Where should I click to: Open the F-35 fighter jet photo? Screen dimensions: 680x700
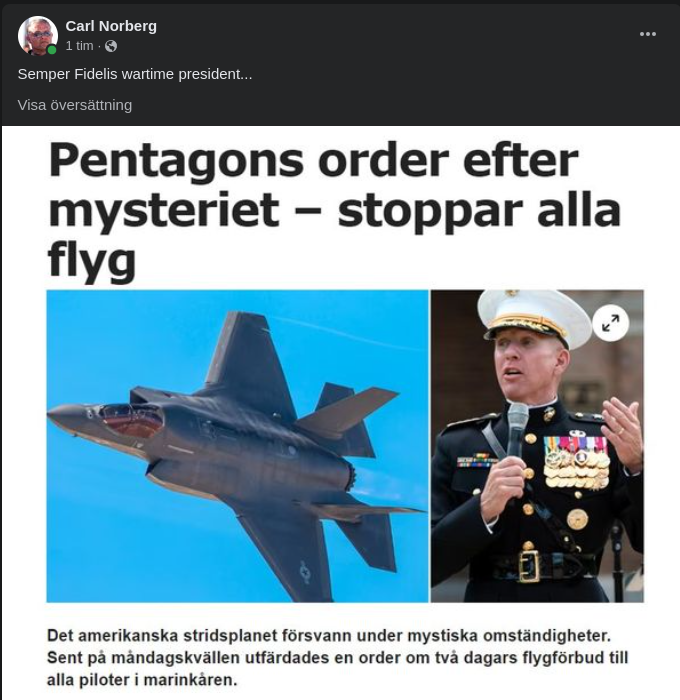coord(238,446)
